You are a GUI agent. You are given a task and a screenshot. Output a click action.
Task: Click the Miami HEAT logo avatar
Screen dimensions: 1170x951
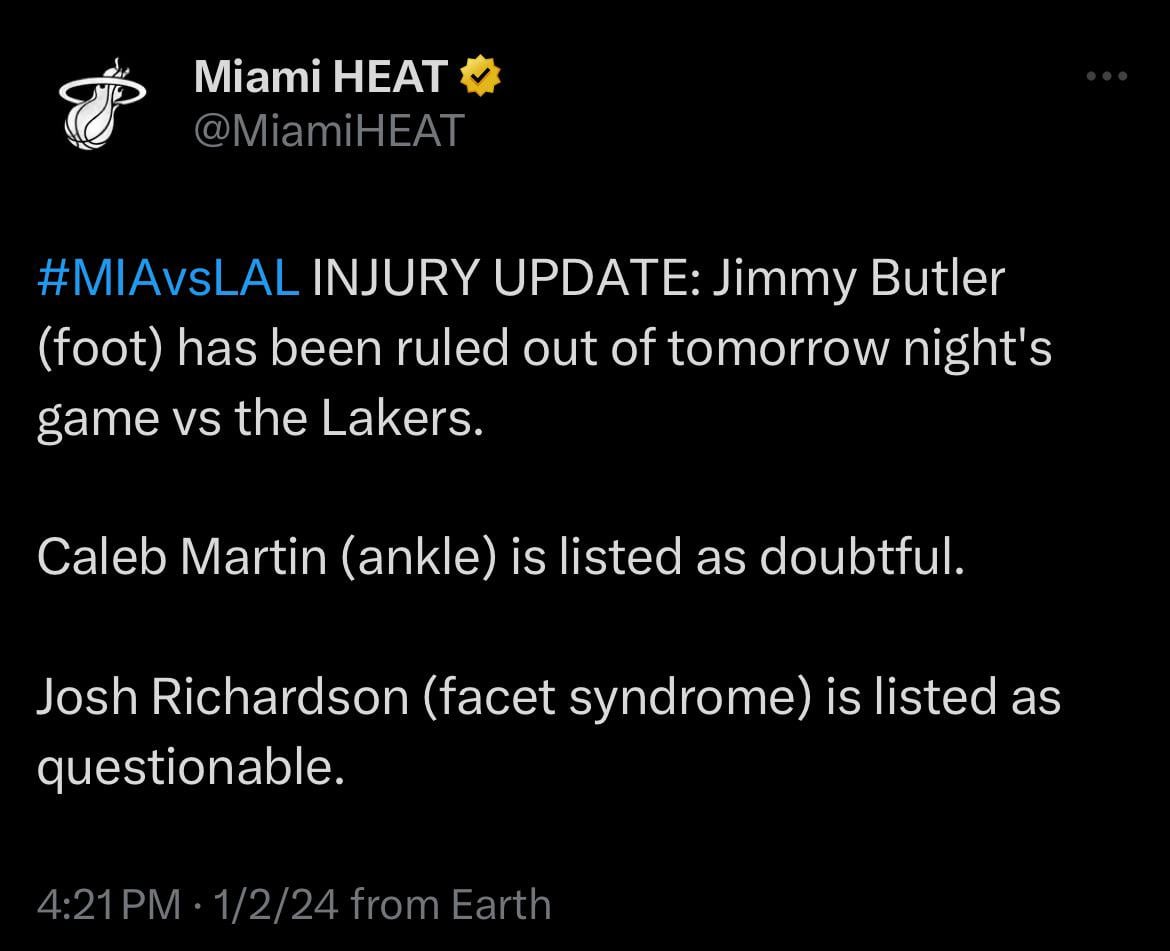point(102,103)
